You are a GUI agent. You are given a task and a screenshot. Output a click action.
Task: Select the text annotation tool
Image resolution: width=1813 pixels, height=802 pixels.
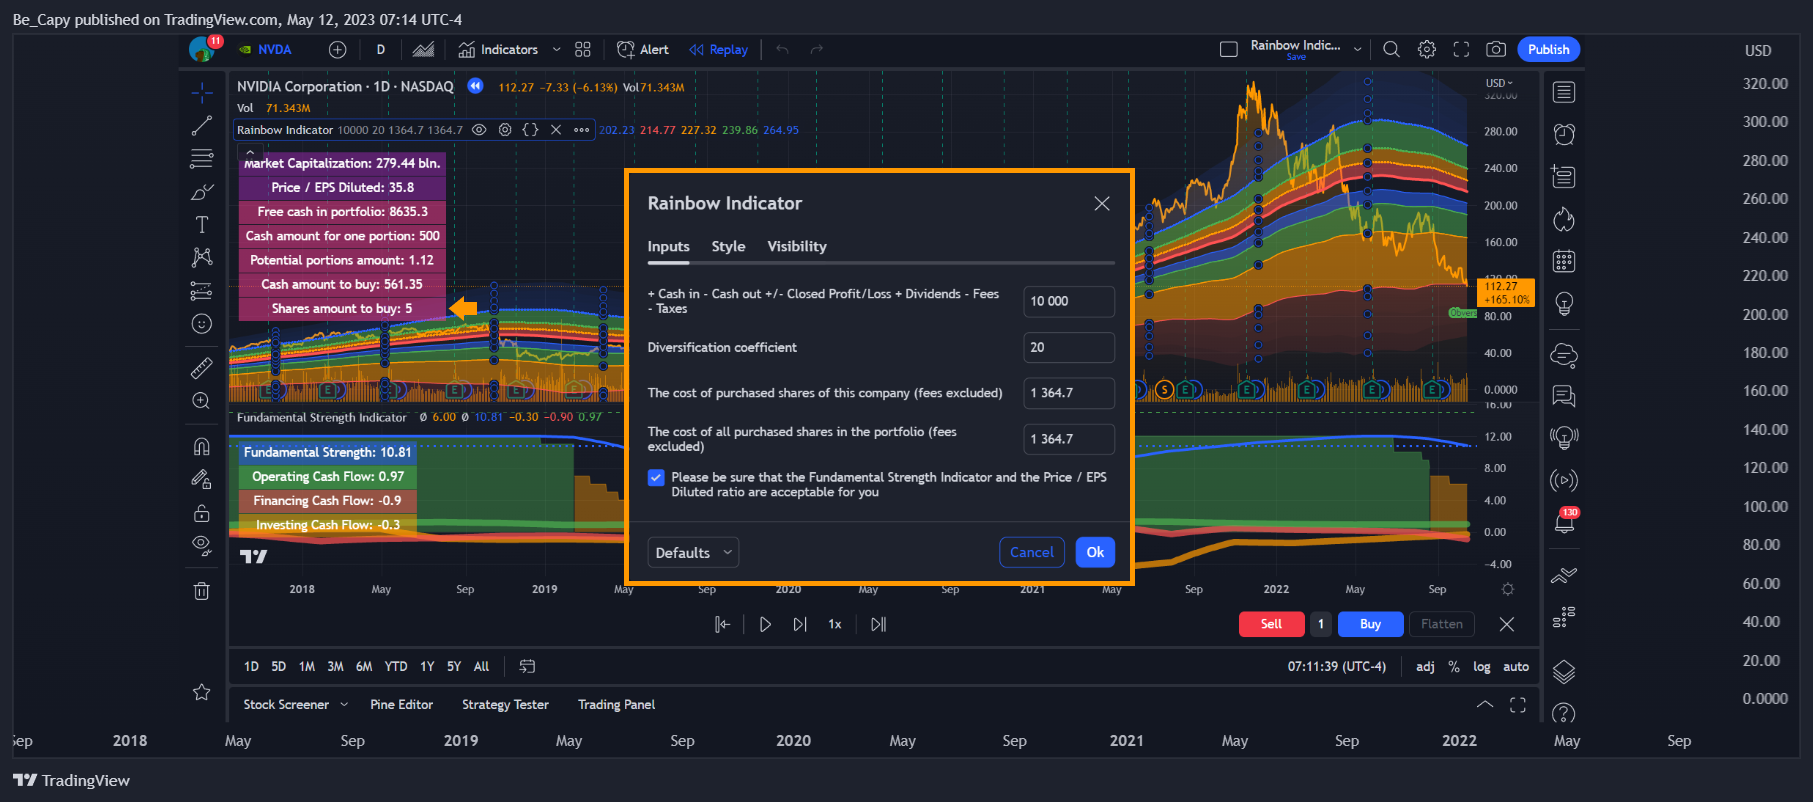202,225
